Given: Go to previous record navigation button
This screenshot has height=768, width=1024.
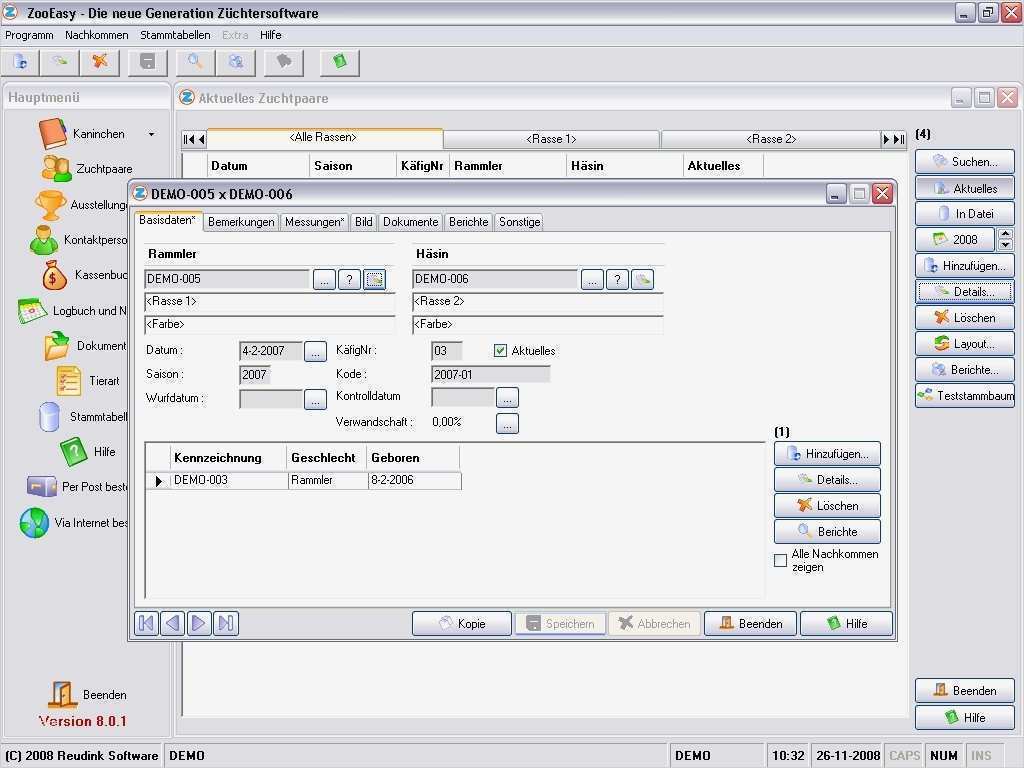Looking at the screenshot, I should [172, 624].
